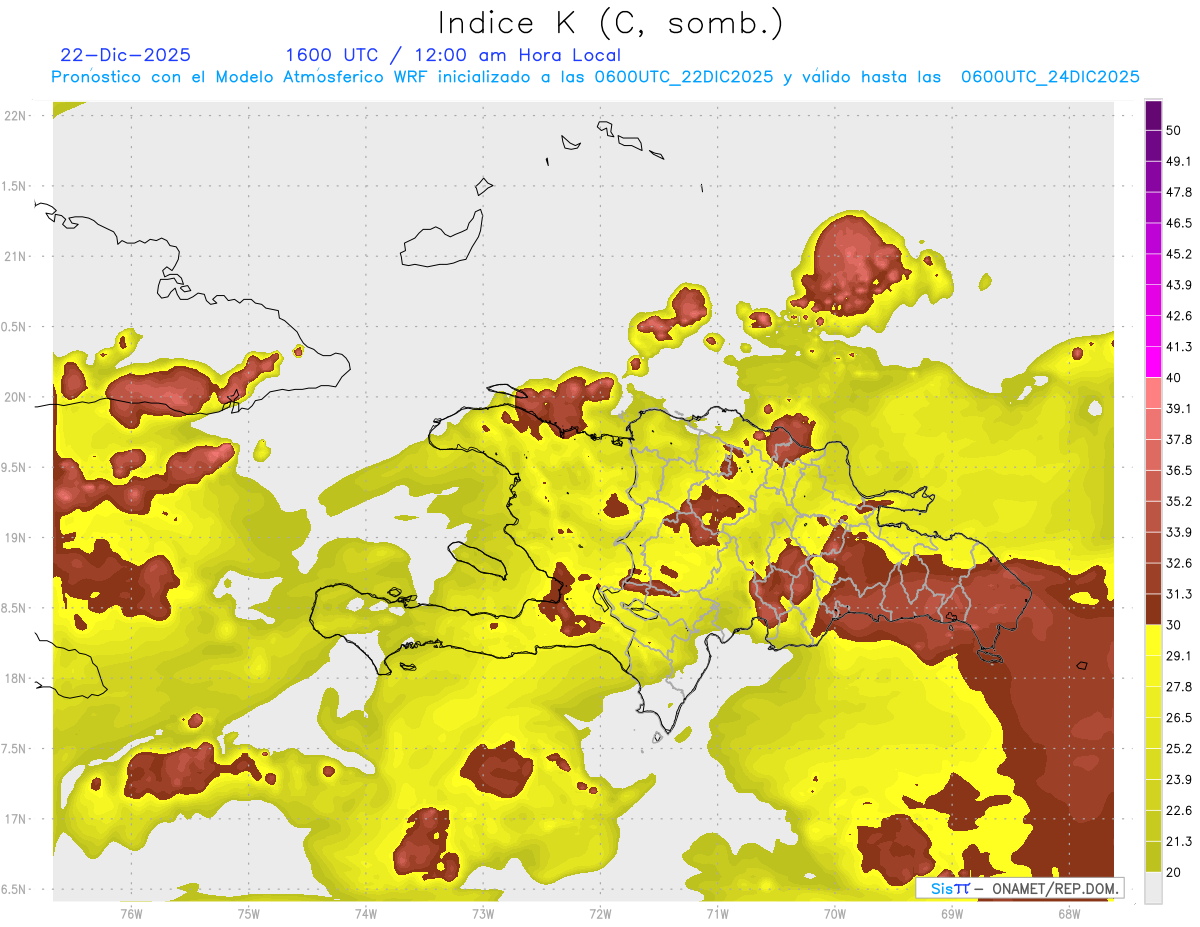Click the 22N latitude label
Viewport: 1200px width, 927px height.
coord(16,116)
